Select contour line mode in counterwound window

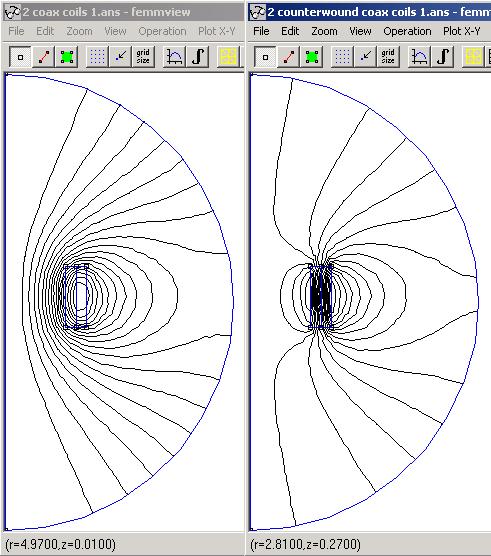288,57
